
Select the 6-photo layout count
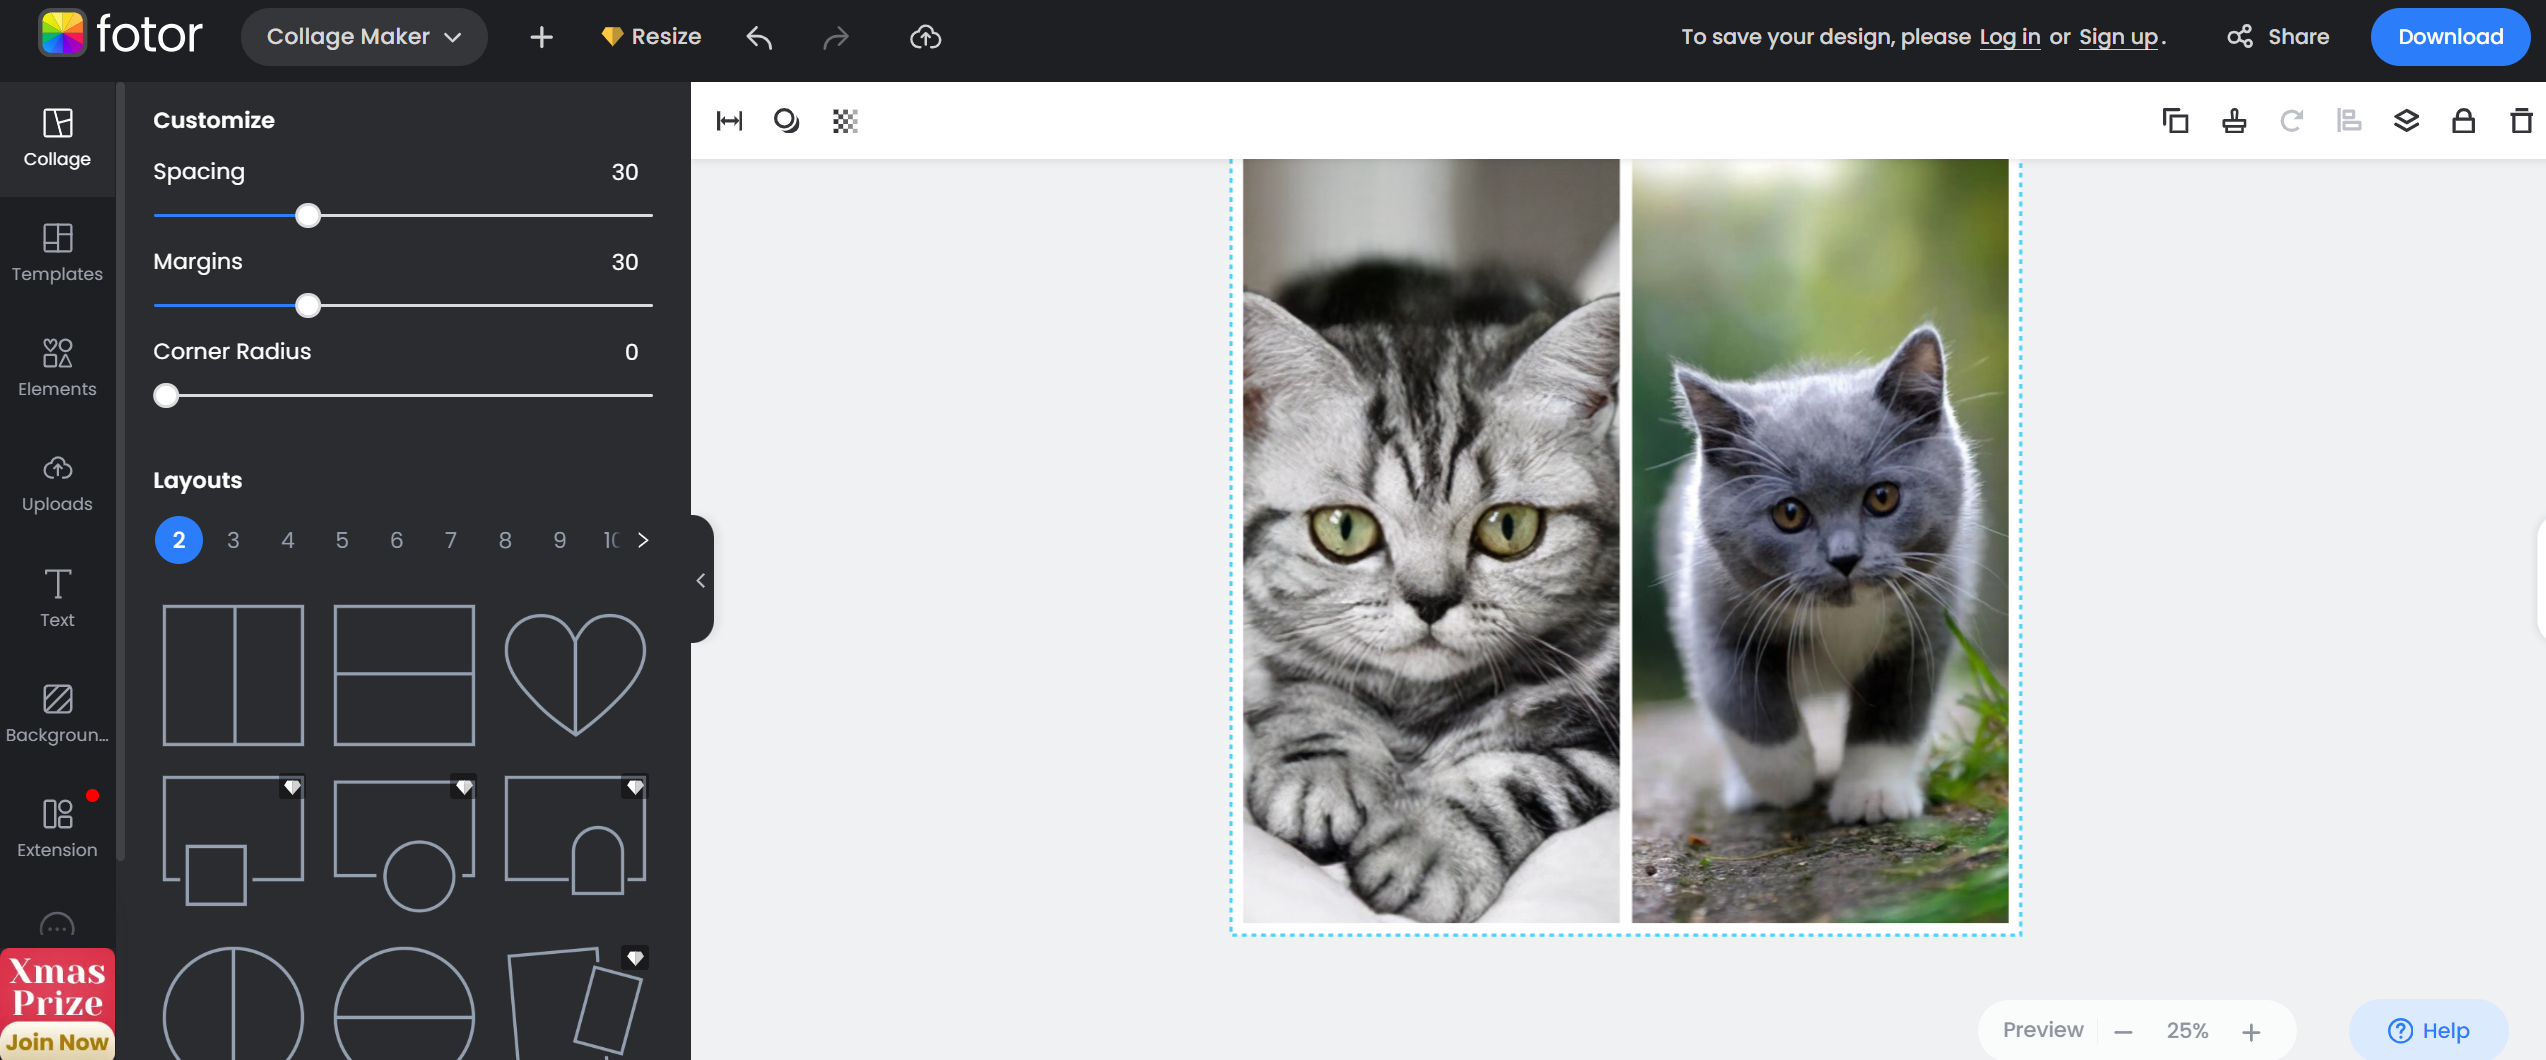397,540
